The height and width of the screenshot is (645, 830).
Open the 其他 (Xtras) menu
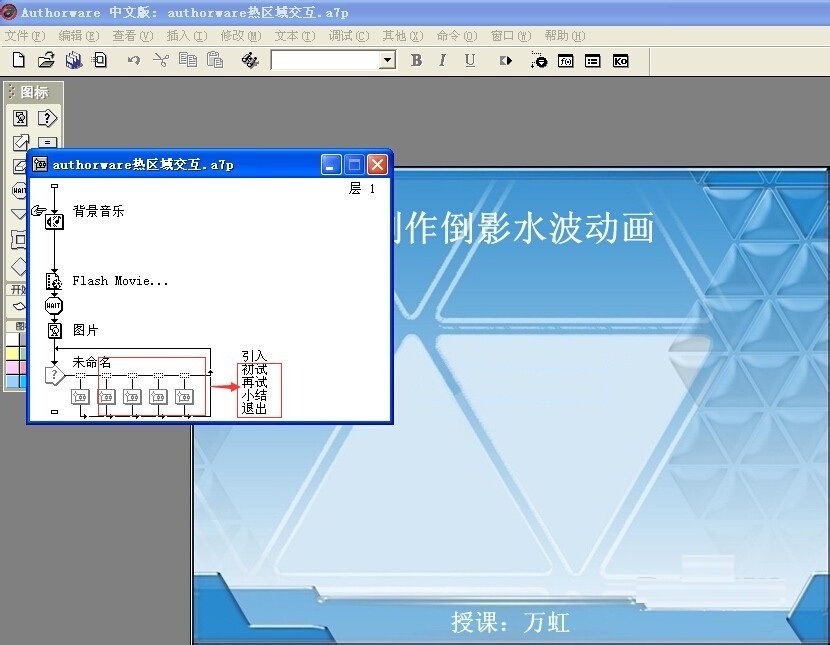pyautogui.click(x=402, y=35)
